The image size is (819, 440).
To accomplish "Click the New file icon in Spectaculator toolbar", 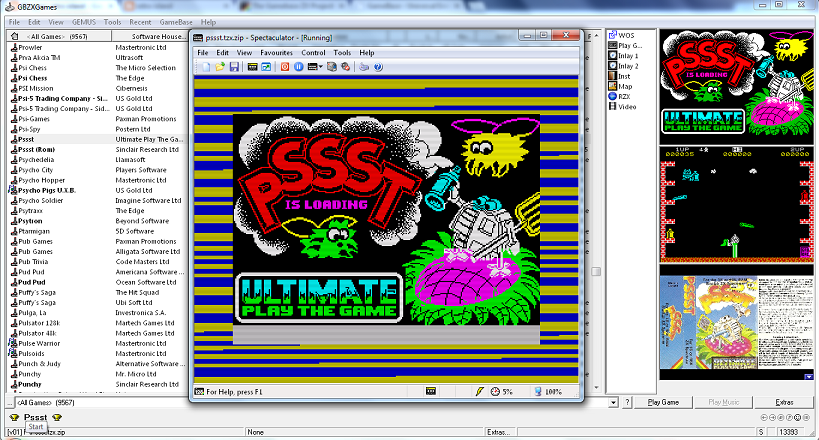I will coord(206,67).
